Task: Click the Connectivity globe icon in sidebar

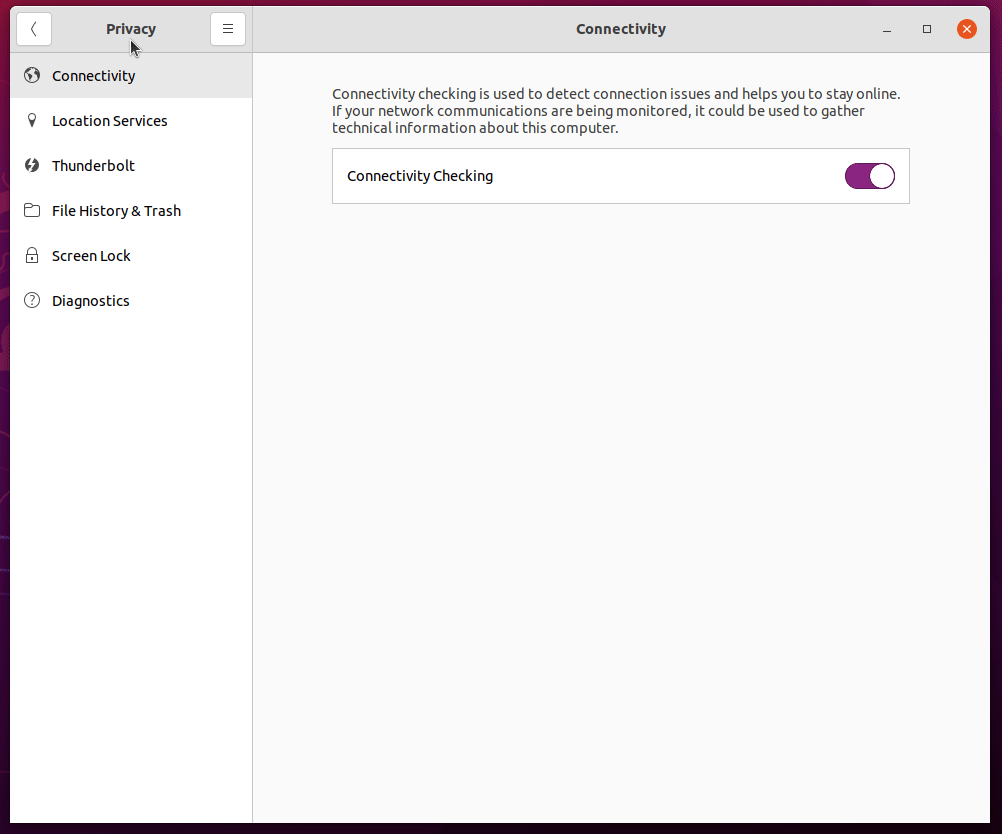Action: (31, 75)
